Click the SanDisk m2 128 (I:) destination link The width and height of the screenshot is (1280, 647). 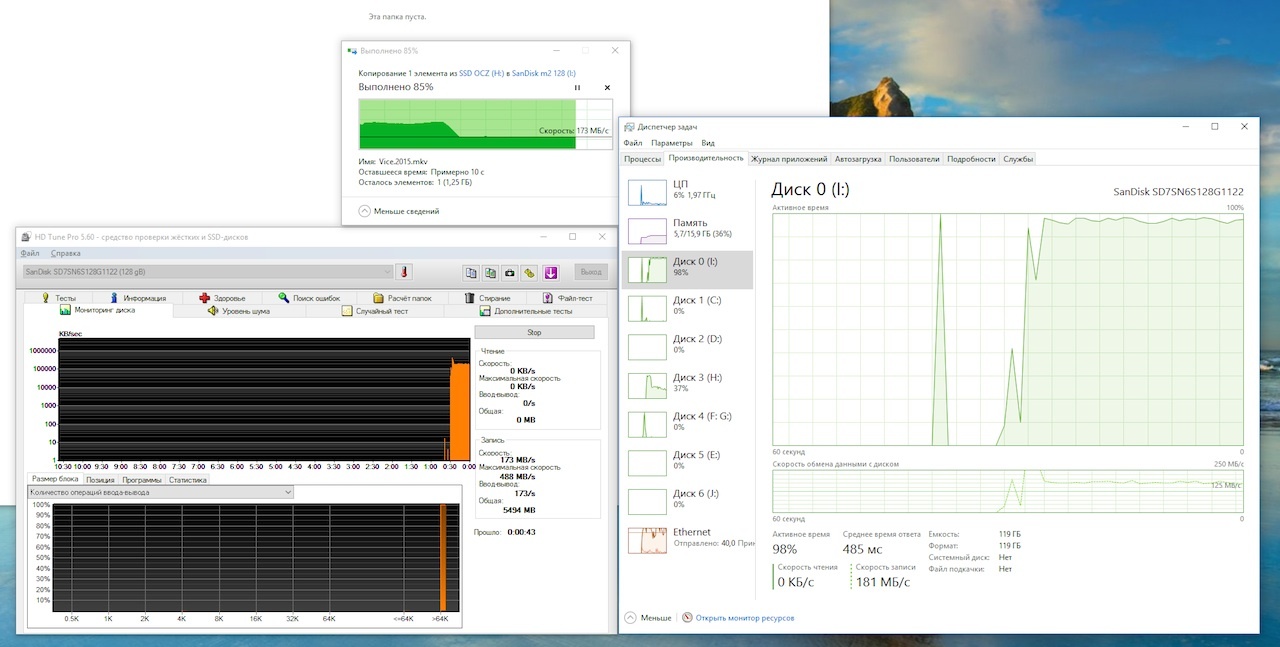pyautogui.click(x=543, y=73)
